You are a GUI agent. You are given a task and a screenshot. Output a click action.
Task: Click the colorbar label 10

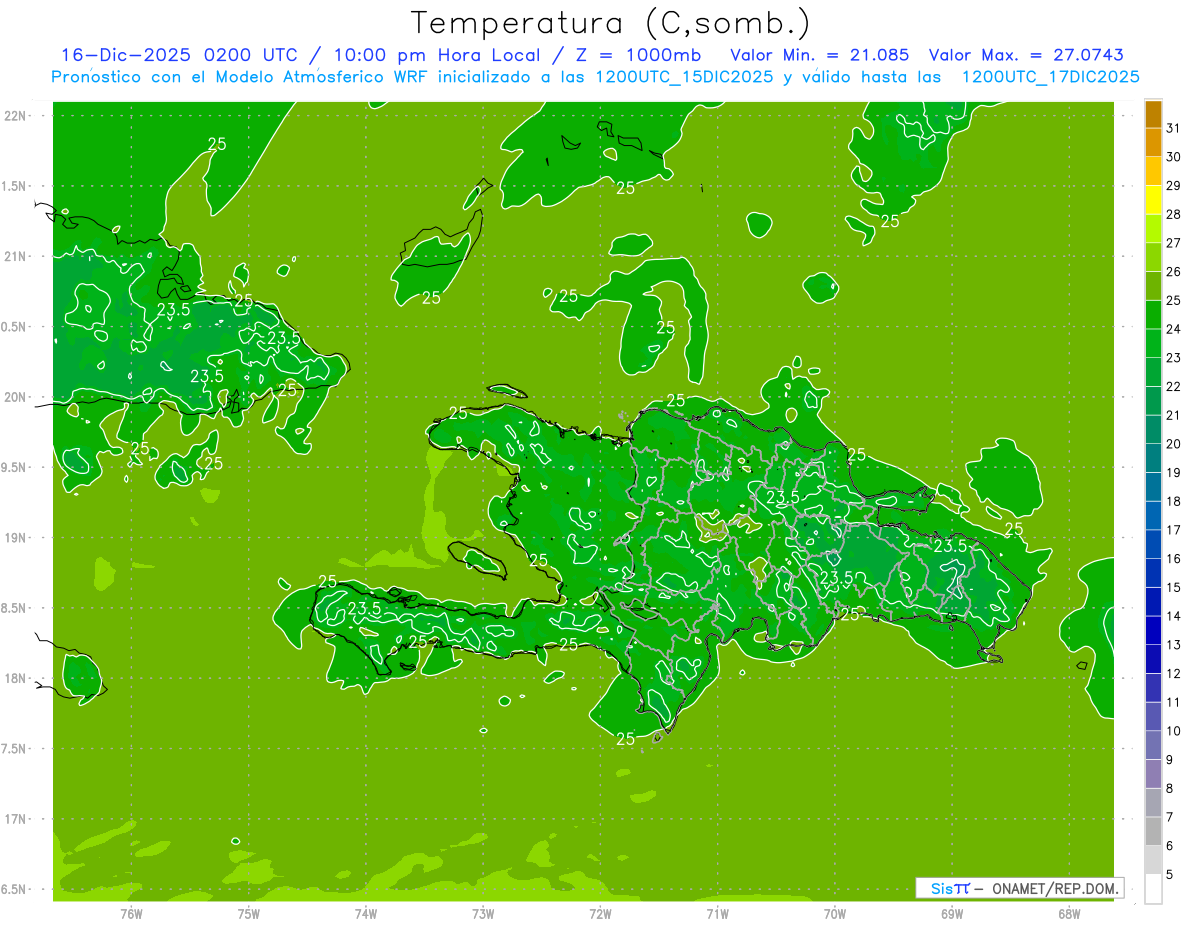pos(1174,731)
